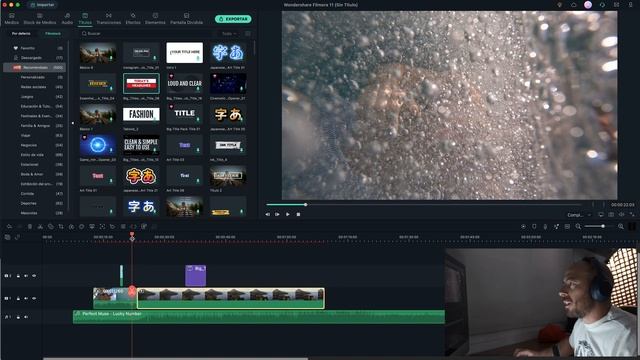Fit timeline to window icon
Image resolution: width=640 pixels, height=360 pixels.
[567, 227]
